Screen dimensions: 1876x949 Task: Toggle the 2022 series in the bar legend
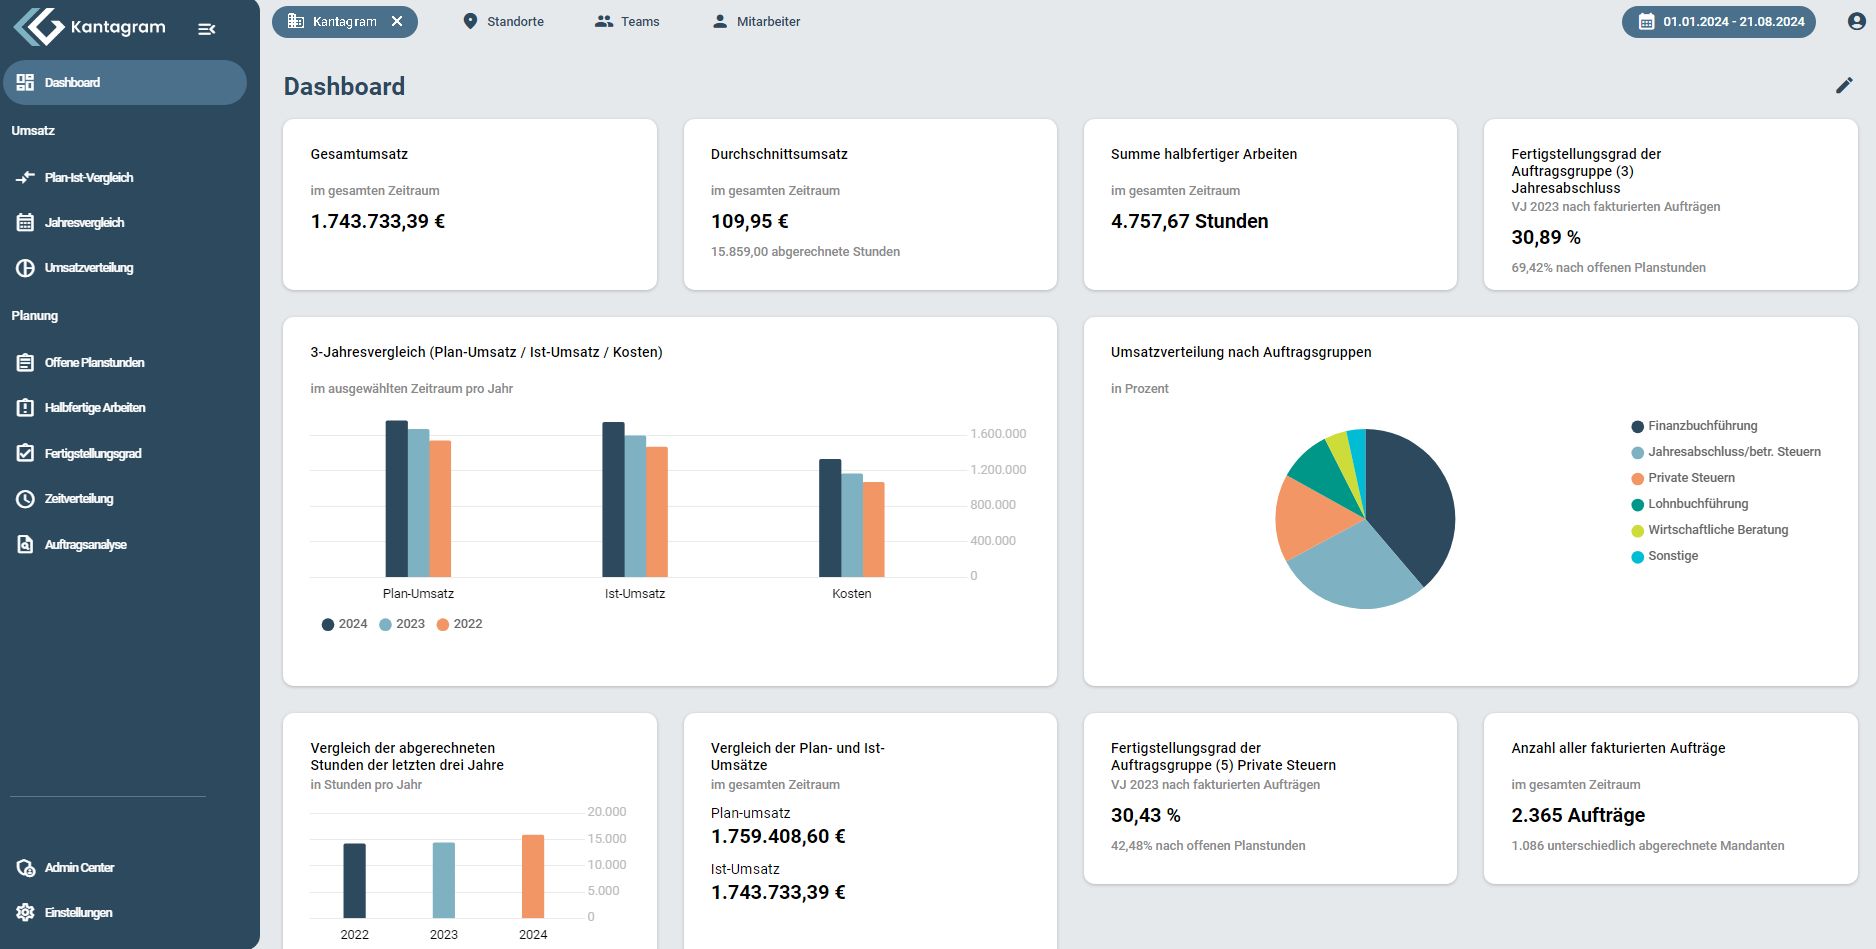pyautogui.click(x=459, y=624)
